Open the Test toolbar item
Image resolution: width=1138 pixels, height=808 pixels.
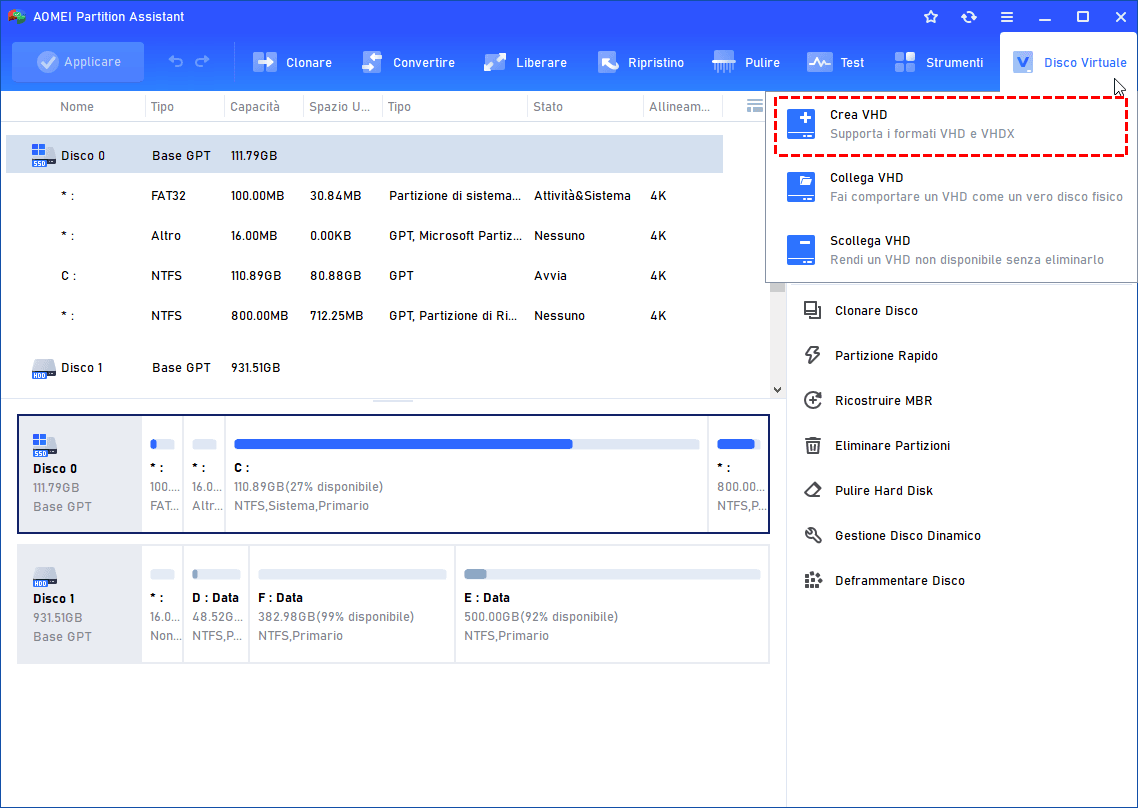pos(836,62)
